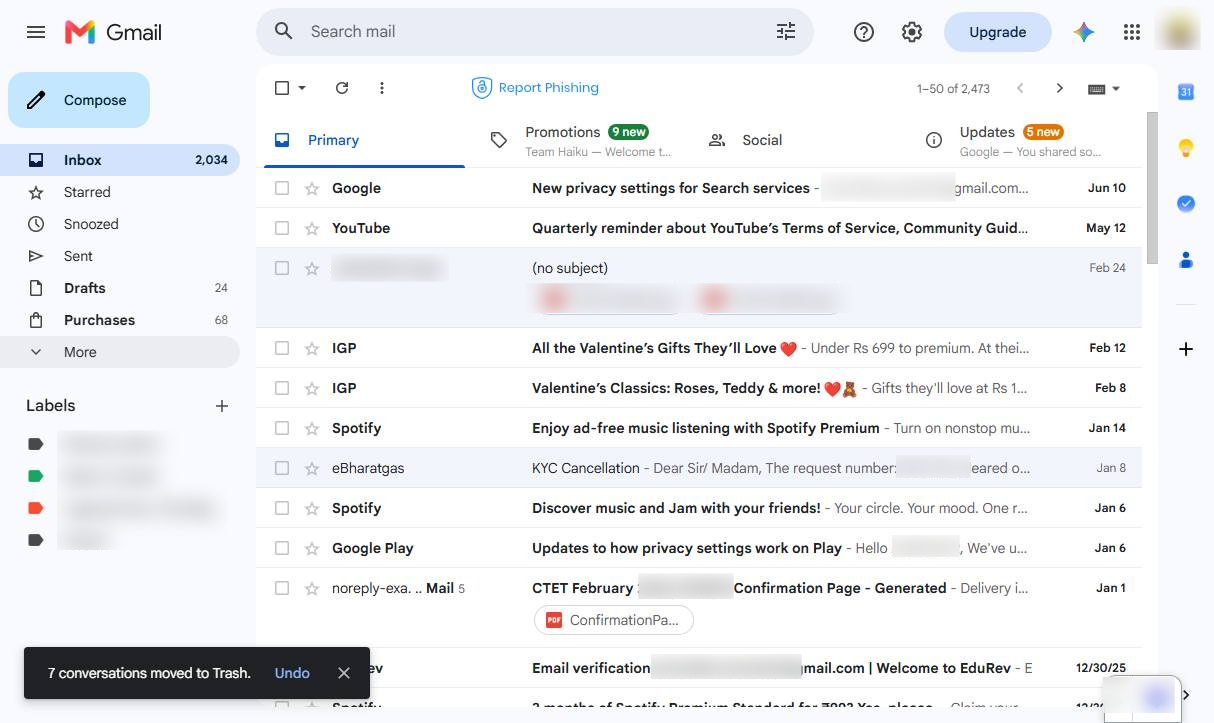
Task: Star the eBharatgas email
Action: click(312, 468)
